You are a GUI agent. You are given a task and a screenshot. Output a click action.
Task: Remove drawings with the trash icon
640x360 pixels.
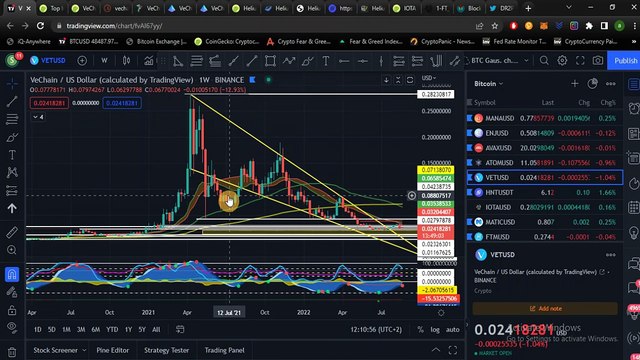tap(12, 352)
